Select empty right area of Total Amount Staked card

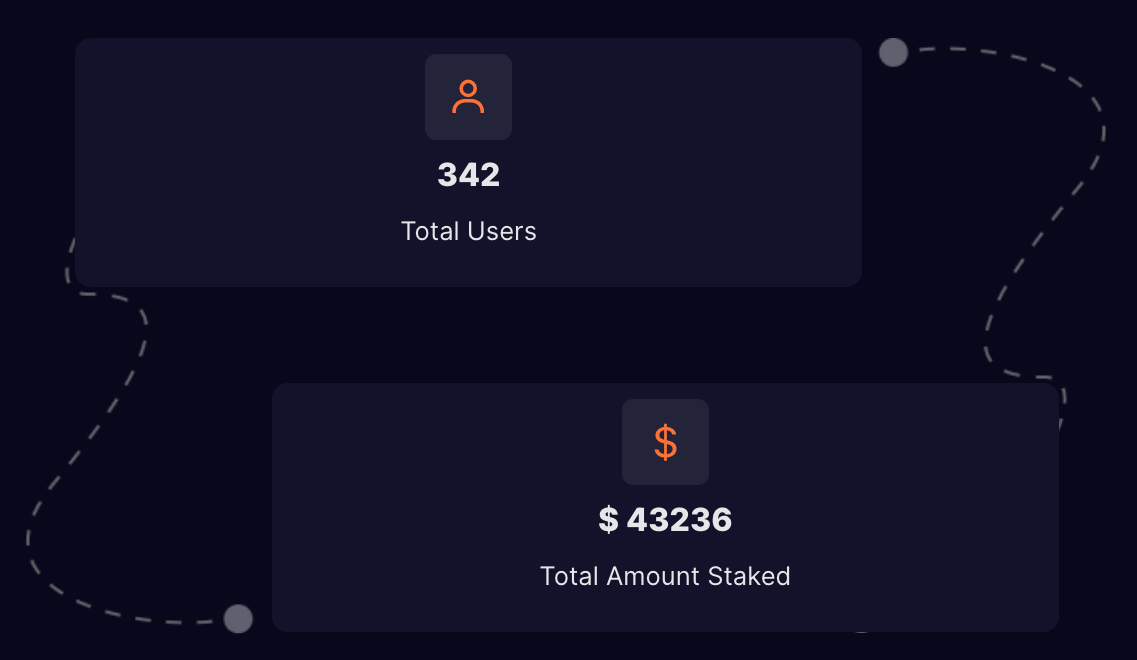click(906, 508)
